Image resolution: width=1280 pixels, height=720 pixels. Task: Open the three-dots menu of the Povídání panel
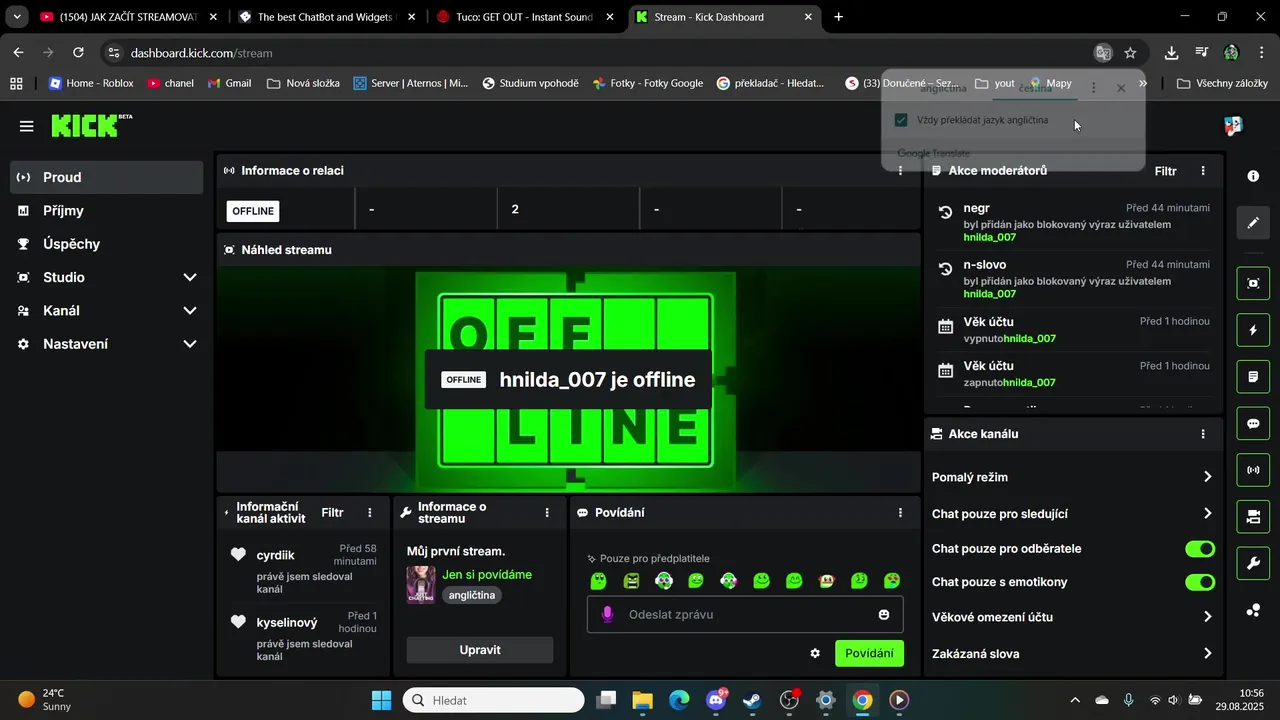tap(900, 513)
